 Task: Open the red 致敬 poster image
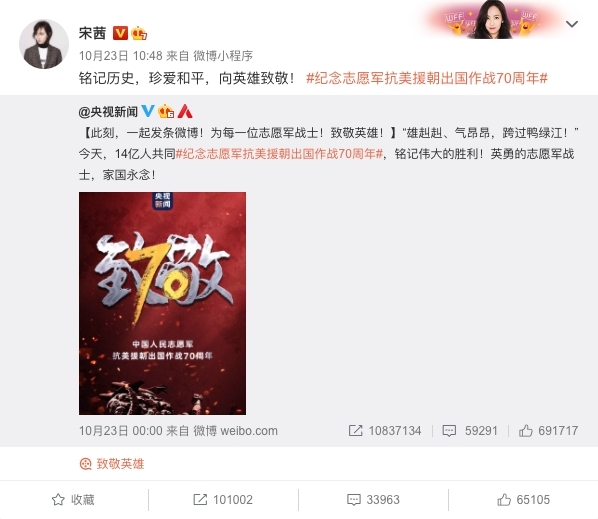click(162, 303)
